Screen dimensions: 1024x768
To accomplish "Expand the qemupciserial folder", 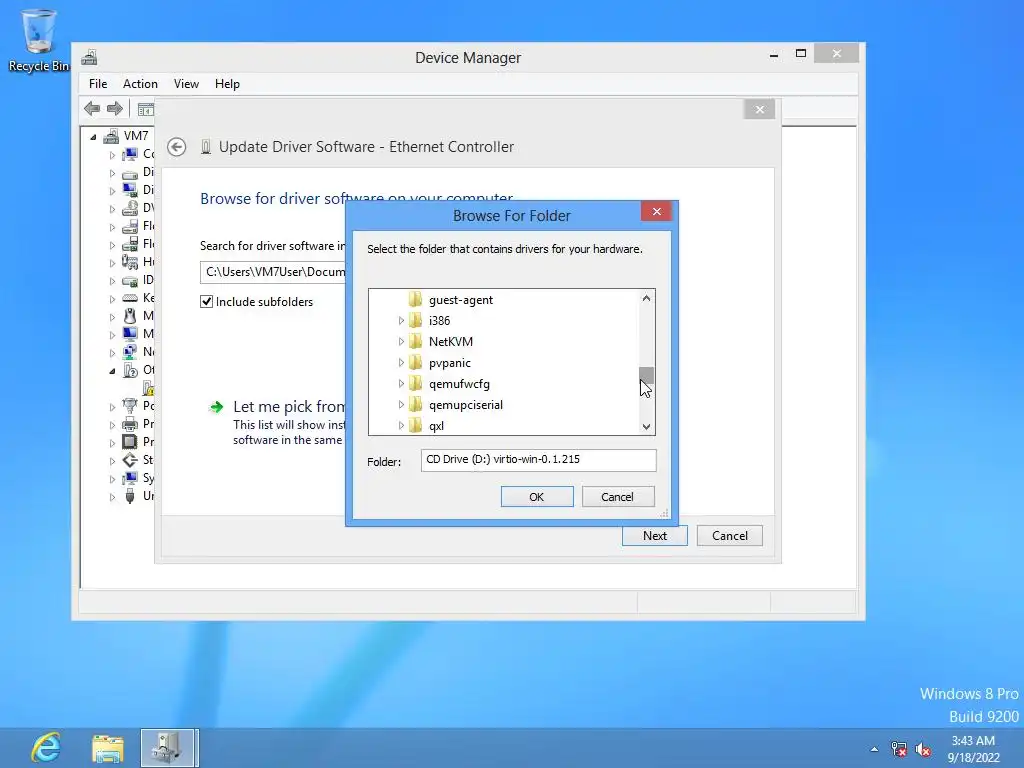I will (401, 404).
